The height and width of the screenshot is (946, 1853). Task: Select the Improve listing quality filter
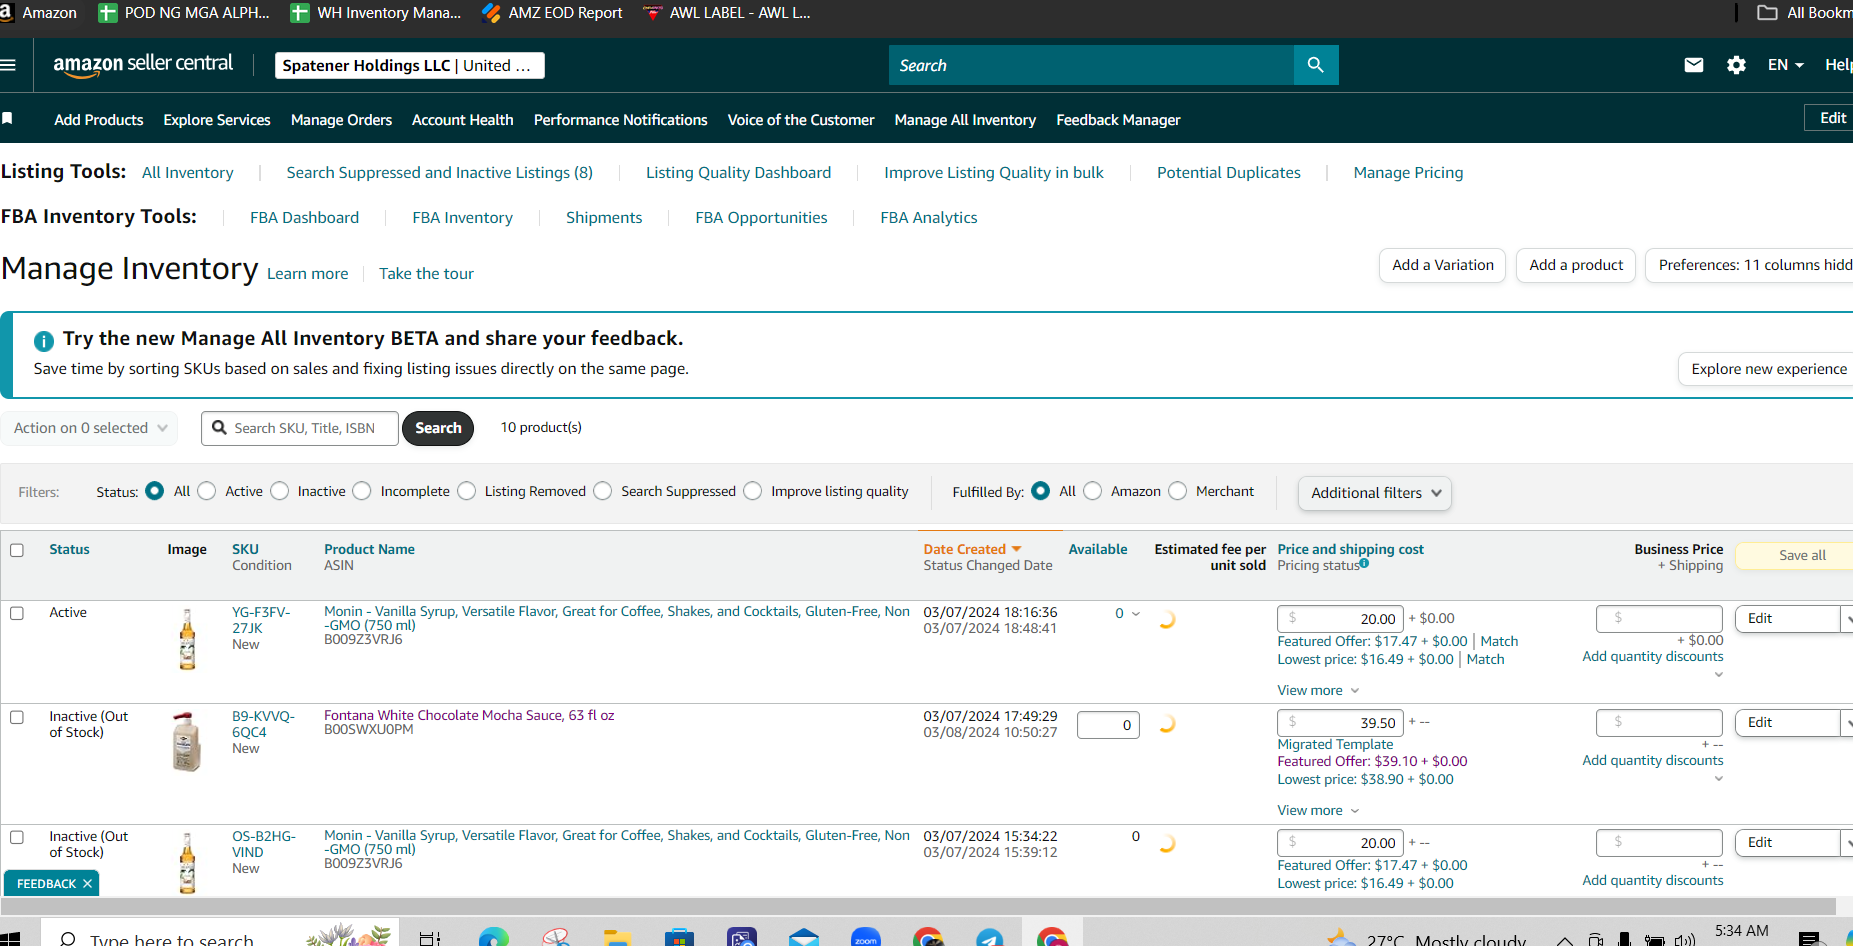(753, 491)
